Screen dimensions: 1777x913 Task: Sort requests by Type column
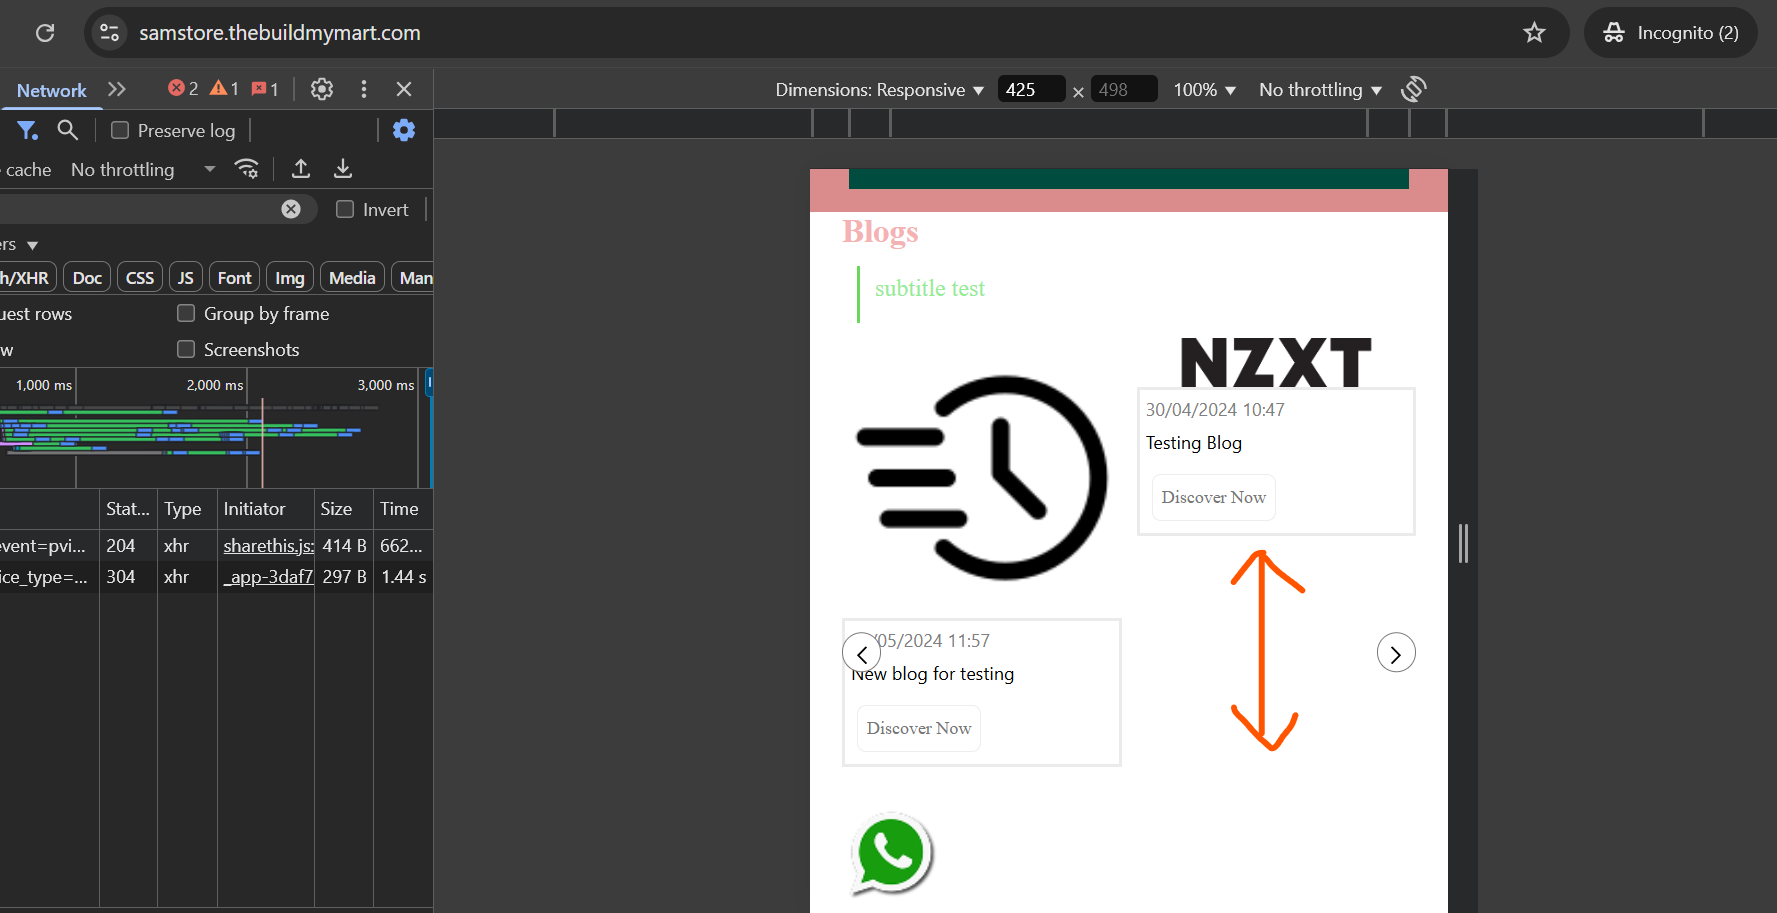187,509
